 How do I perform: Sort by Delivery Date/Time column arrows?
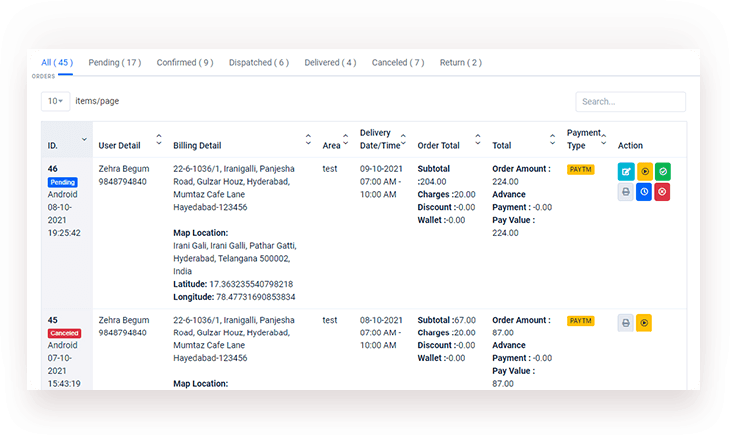[x=403, y=139]
